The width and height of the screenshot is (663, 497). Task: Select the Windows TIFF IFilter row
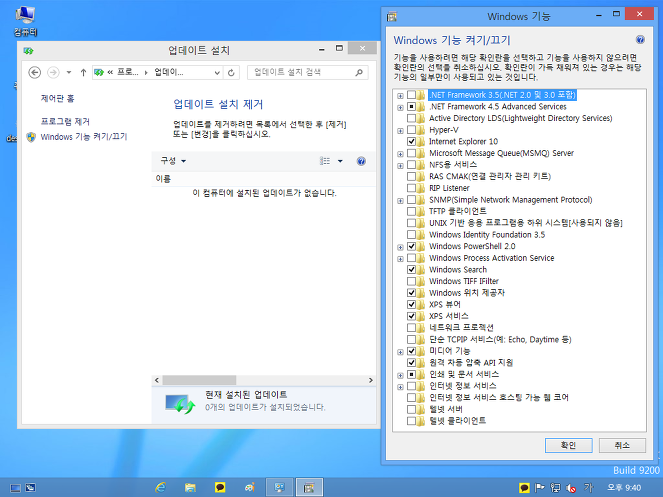(464, 281)
